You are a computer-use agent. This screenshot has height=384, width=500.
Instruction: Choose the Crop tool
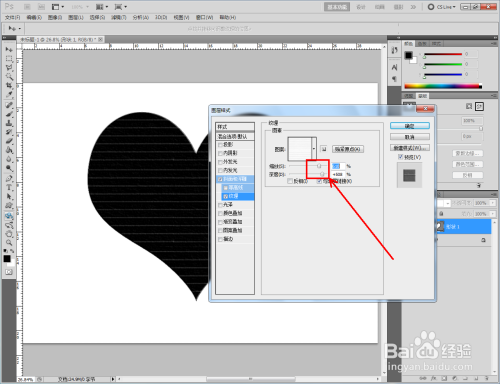[x=9, y=86]
